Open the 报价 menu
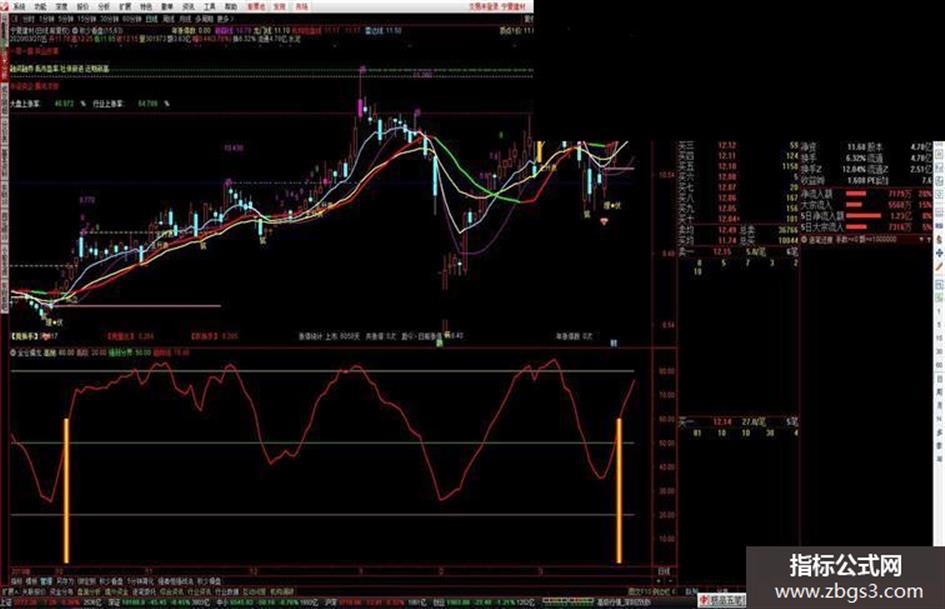This screenshot has height=609, width=945. [83, 7]
